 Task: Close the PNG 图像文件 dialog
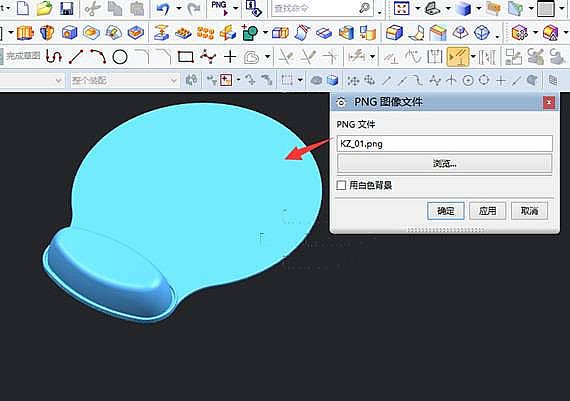(549, 103)
